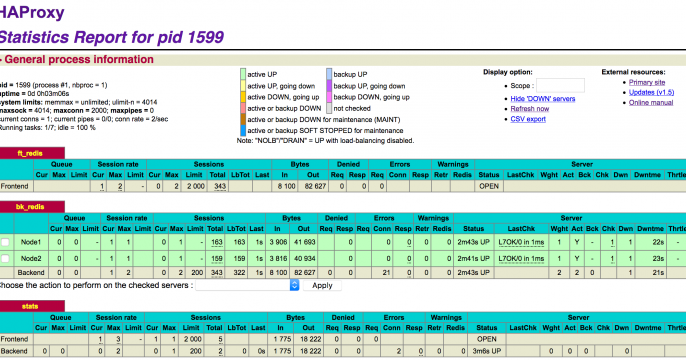Image resolution: width=686 pixels, height=360 pixels.
Task: Click Node1 downtime '22s' value
Action: pos(658,242)
